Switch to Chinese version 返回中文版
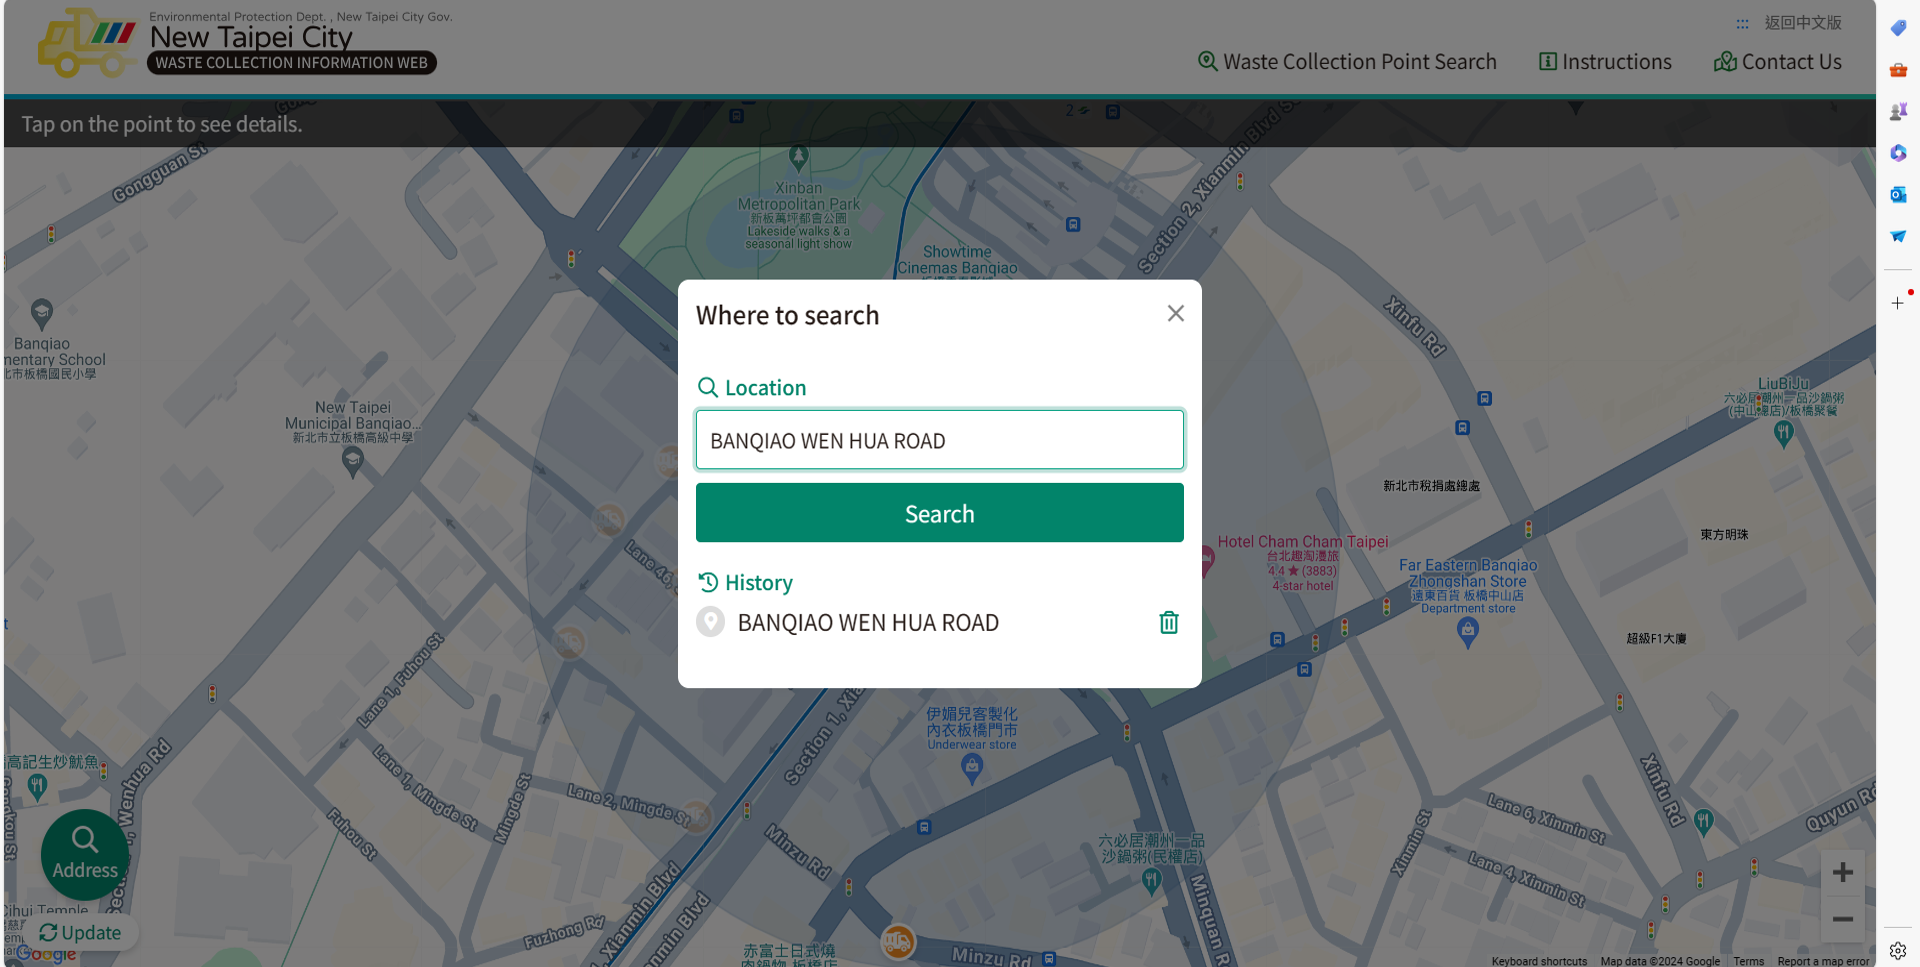Screen dimensions: 1920x967 pos(1803,23)
